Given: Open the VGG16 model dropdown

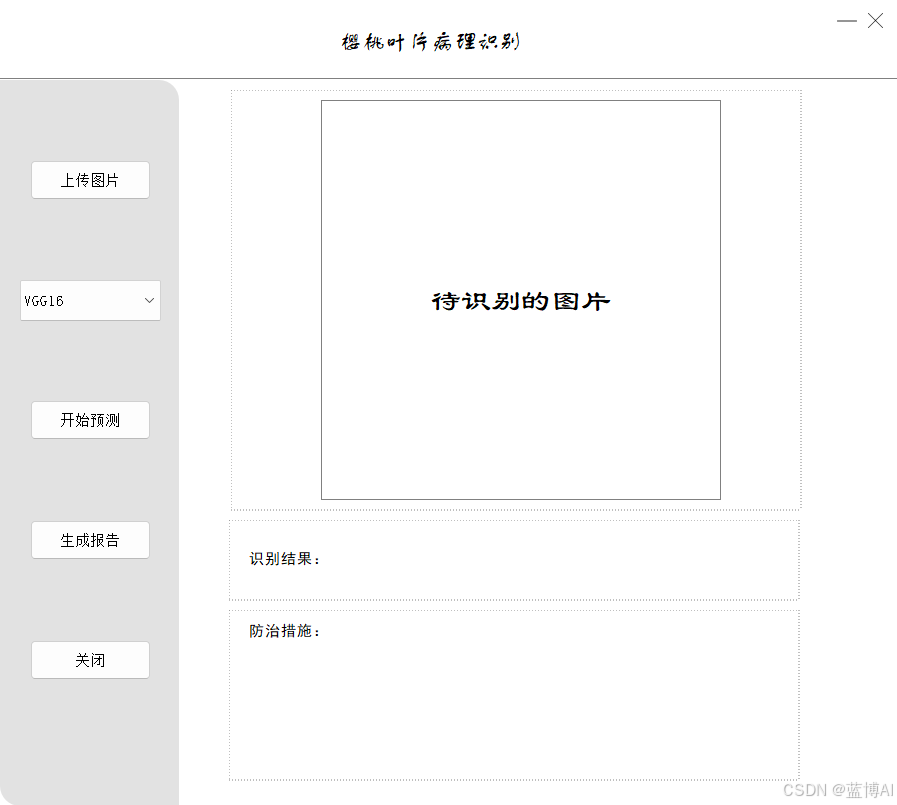Looking at the screenshot, I should click(90, 300).
